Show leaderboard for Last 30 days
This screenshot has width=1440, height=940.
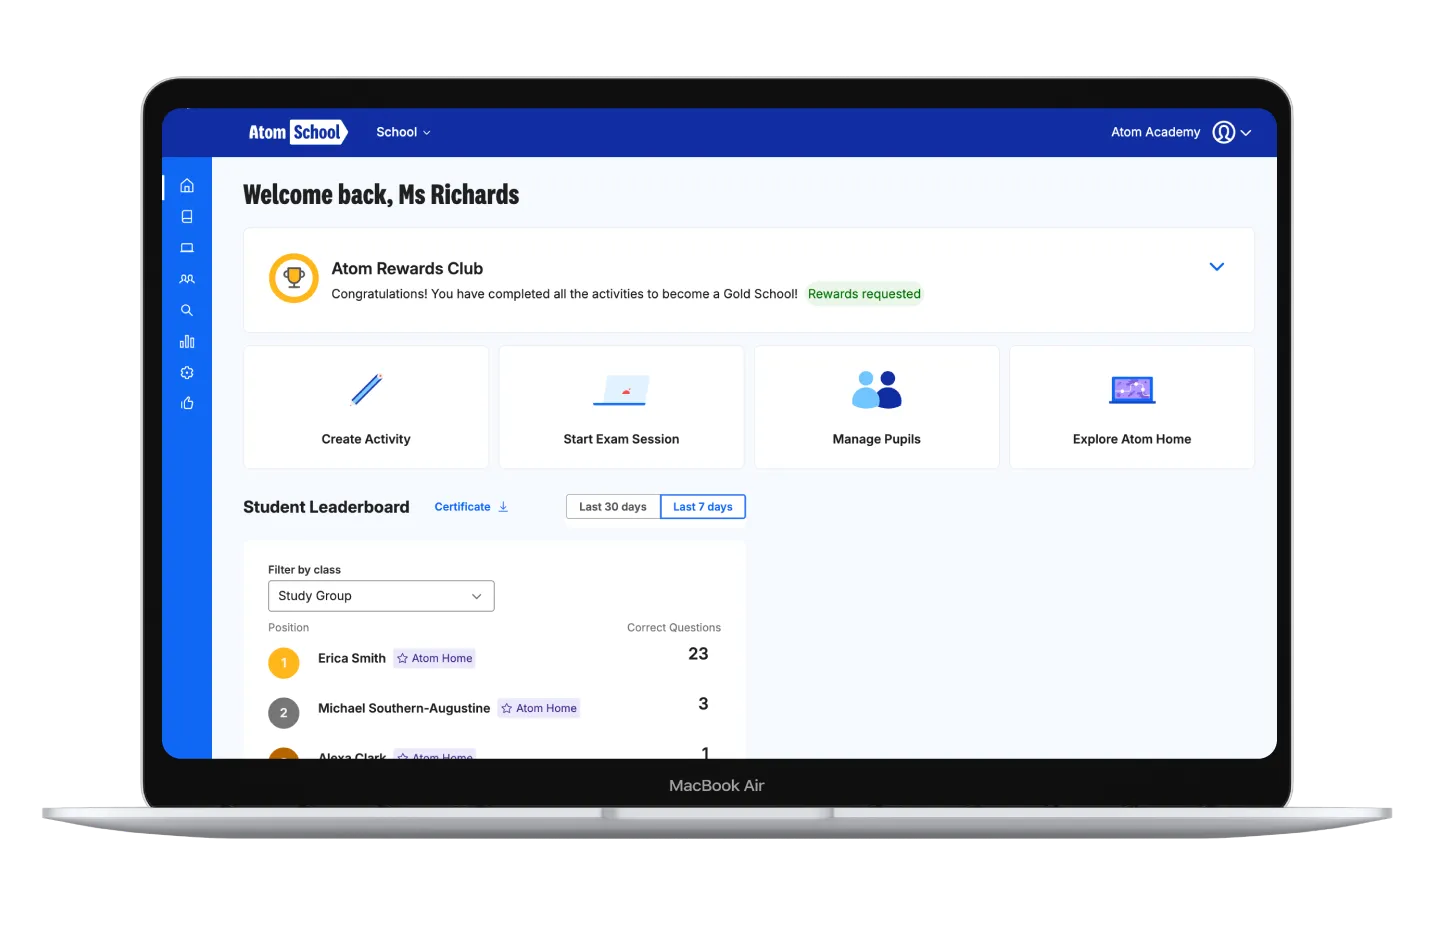coord(613,507)
